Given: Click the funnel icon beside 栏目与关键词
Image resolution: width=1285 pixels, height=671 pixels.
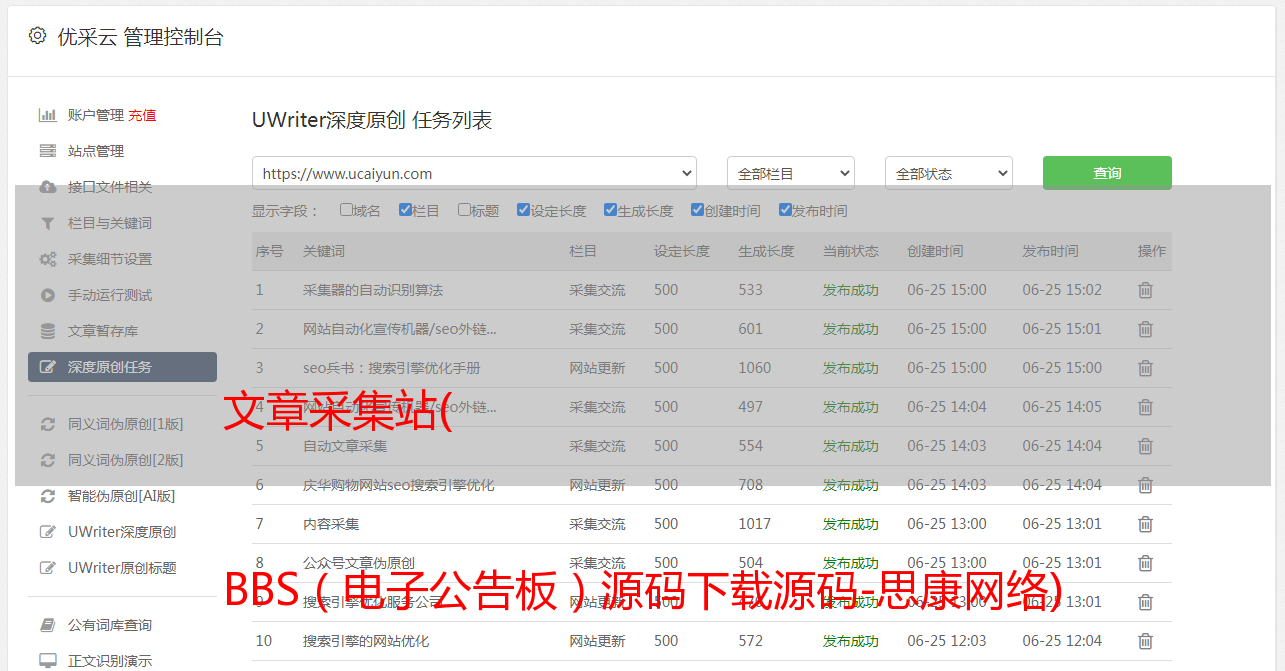Looking at the screenshot, I should click(x=47, y=223).
